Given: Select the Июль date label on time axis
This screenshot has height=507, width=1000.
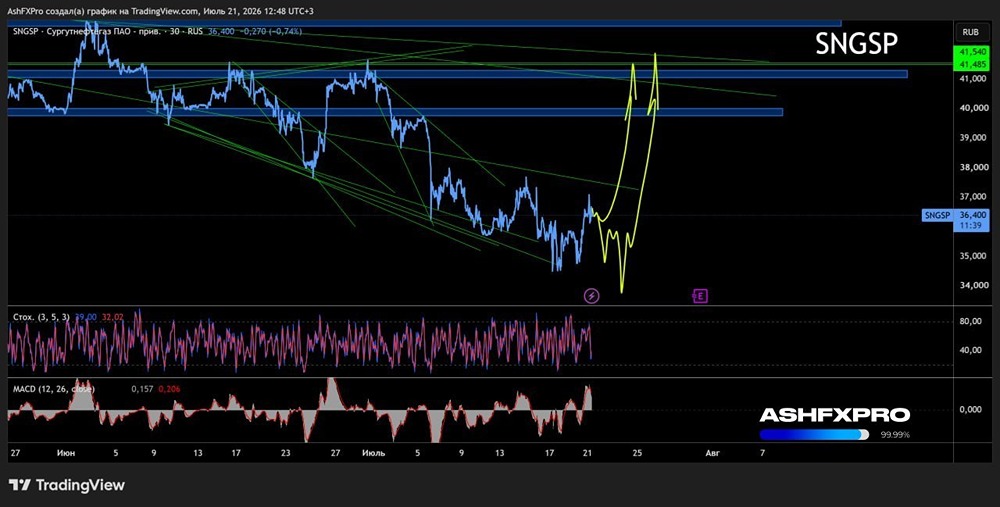Looking at the screenshot, I should click(x=373, y=453).
